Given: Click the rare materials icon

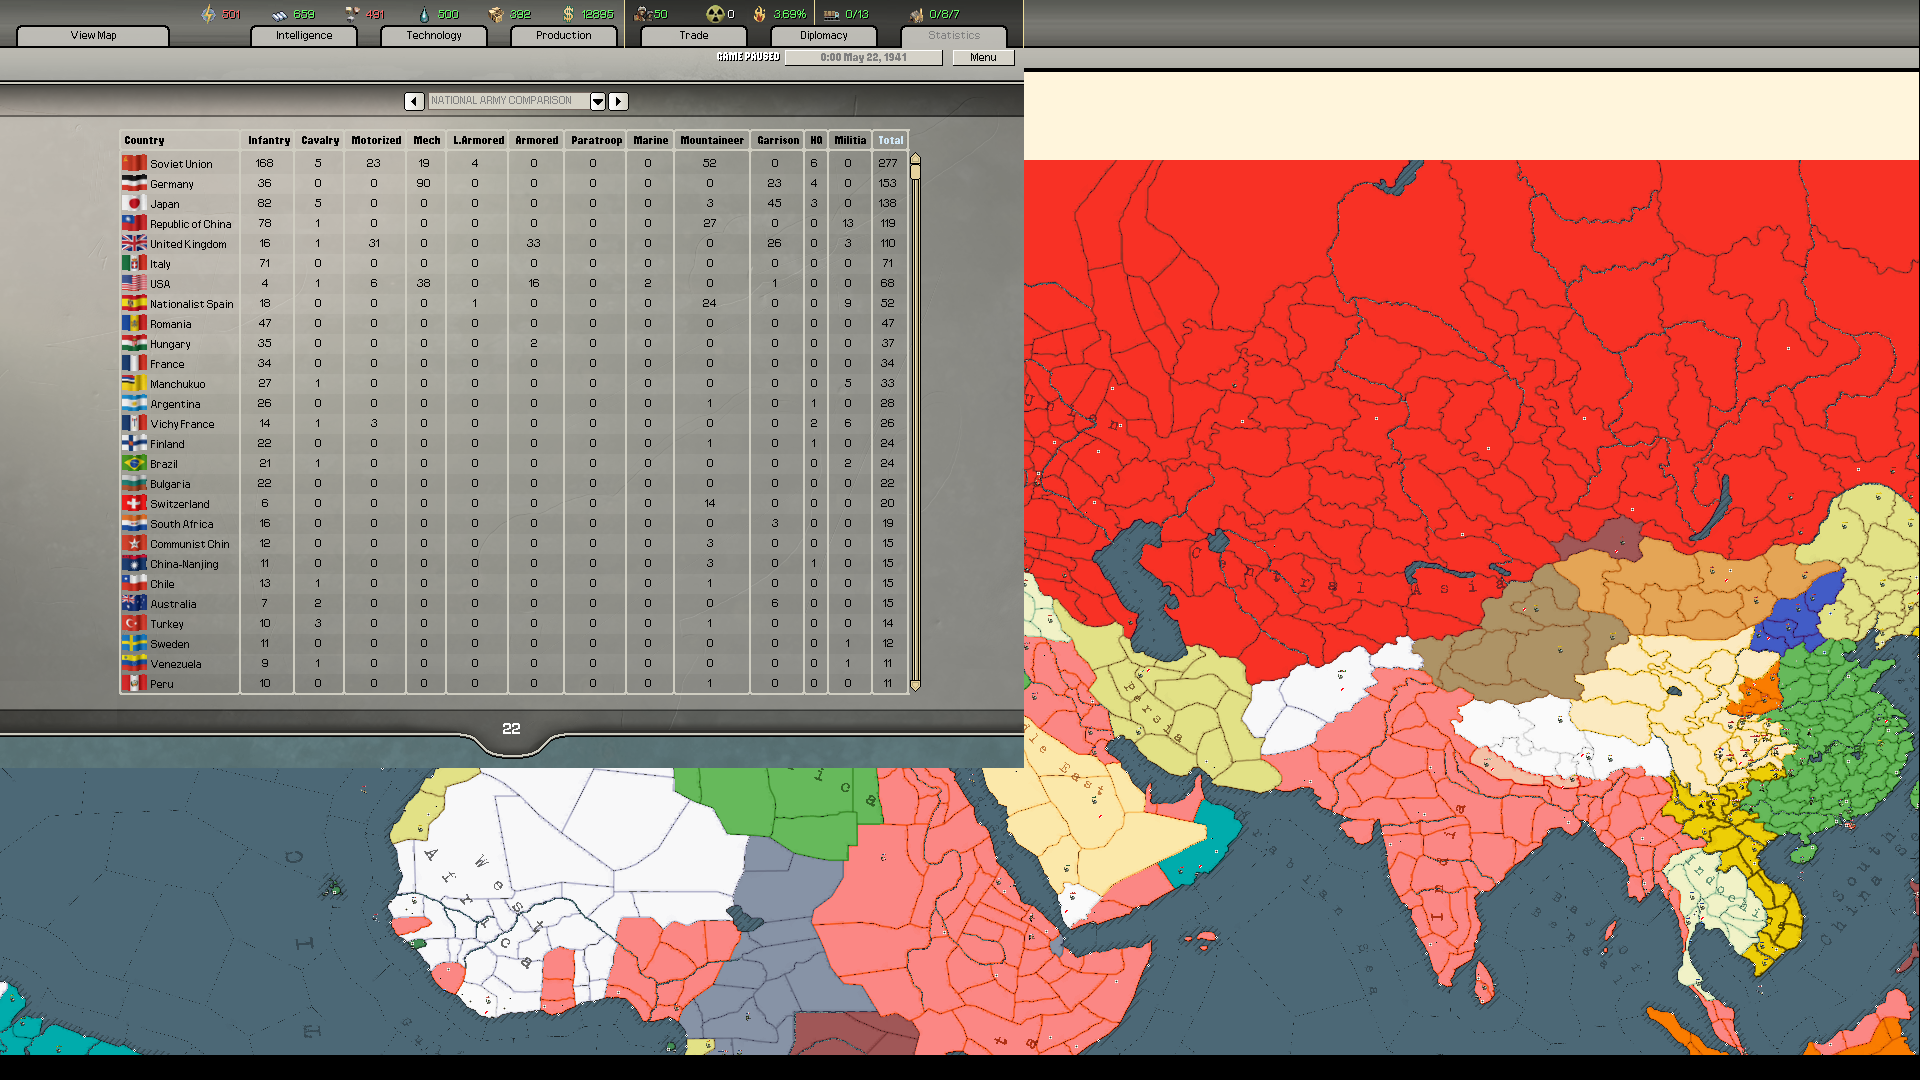Looking at the screenshot, I should [x=353, y=13].
